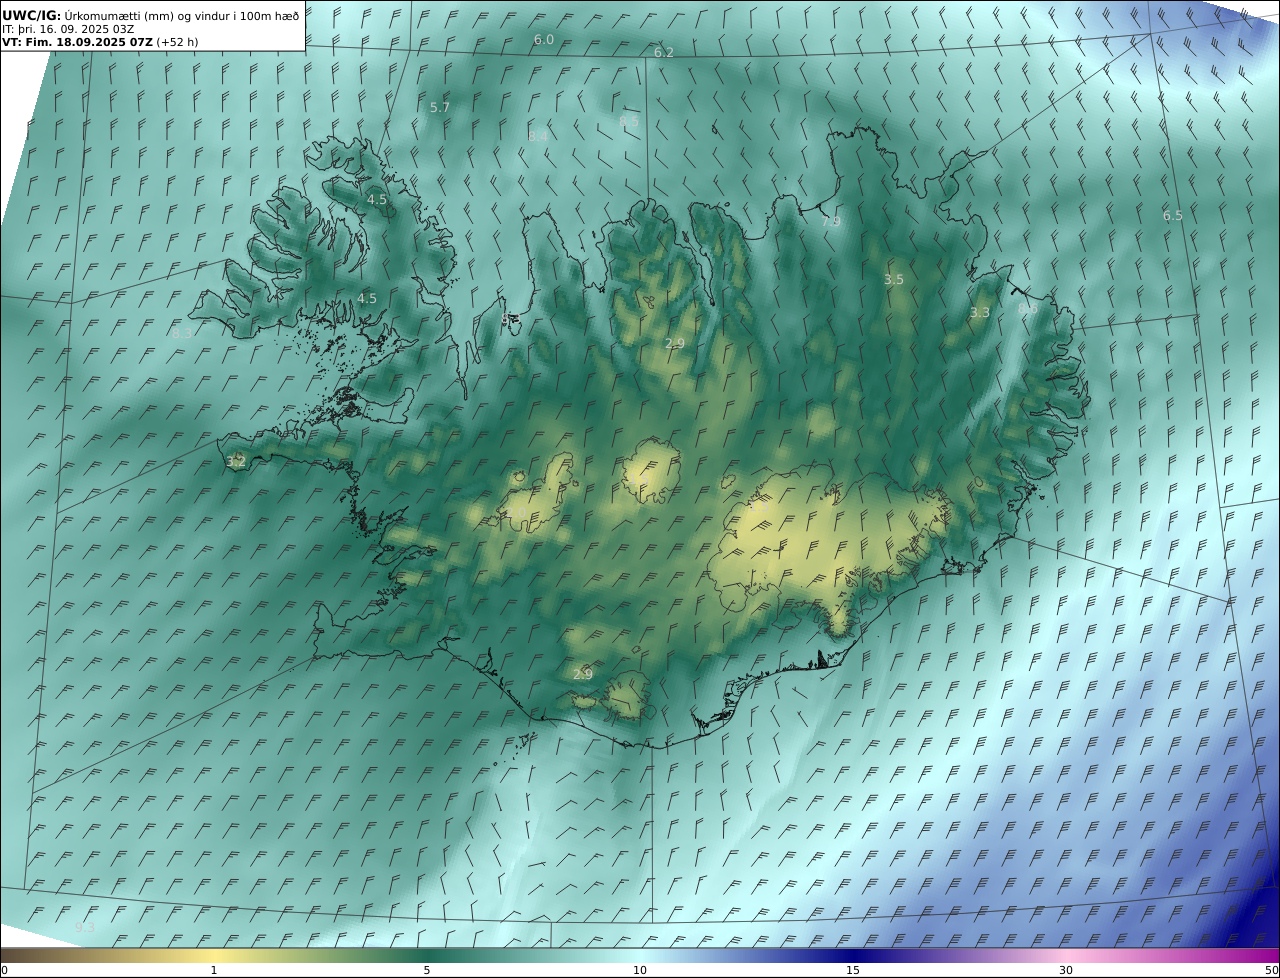
Task: Click the 5 tick on the color scale
Action: coord(427,970)
